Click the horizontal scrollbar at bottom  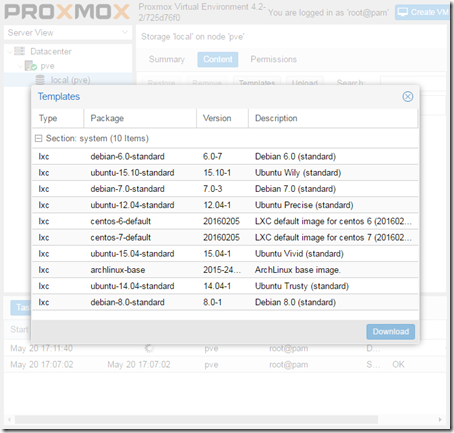click(x=196, y=419)
